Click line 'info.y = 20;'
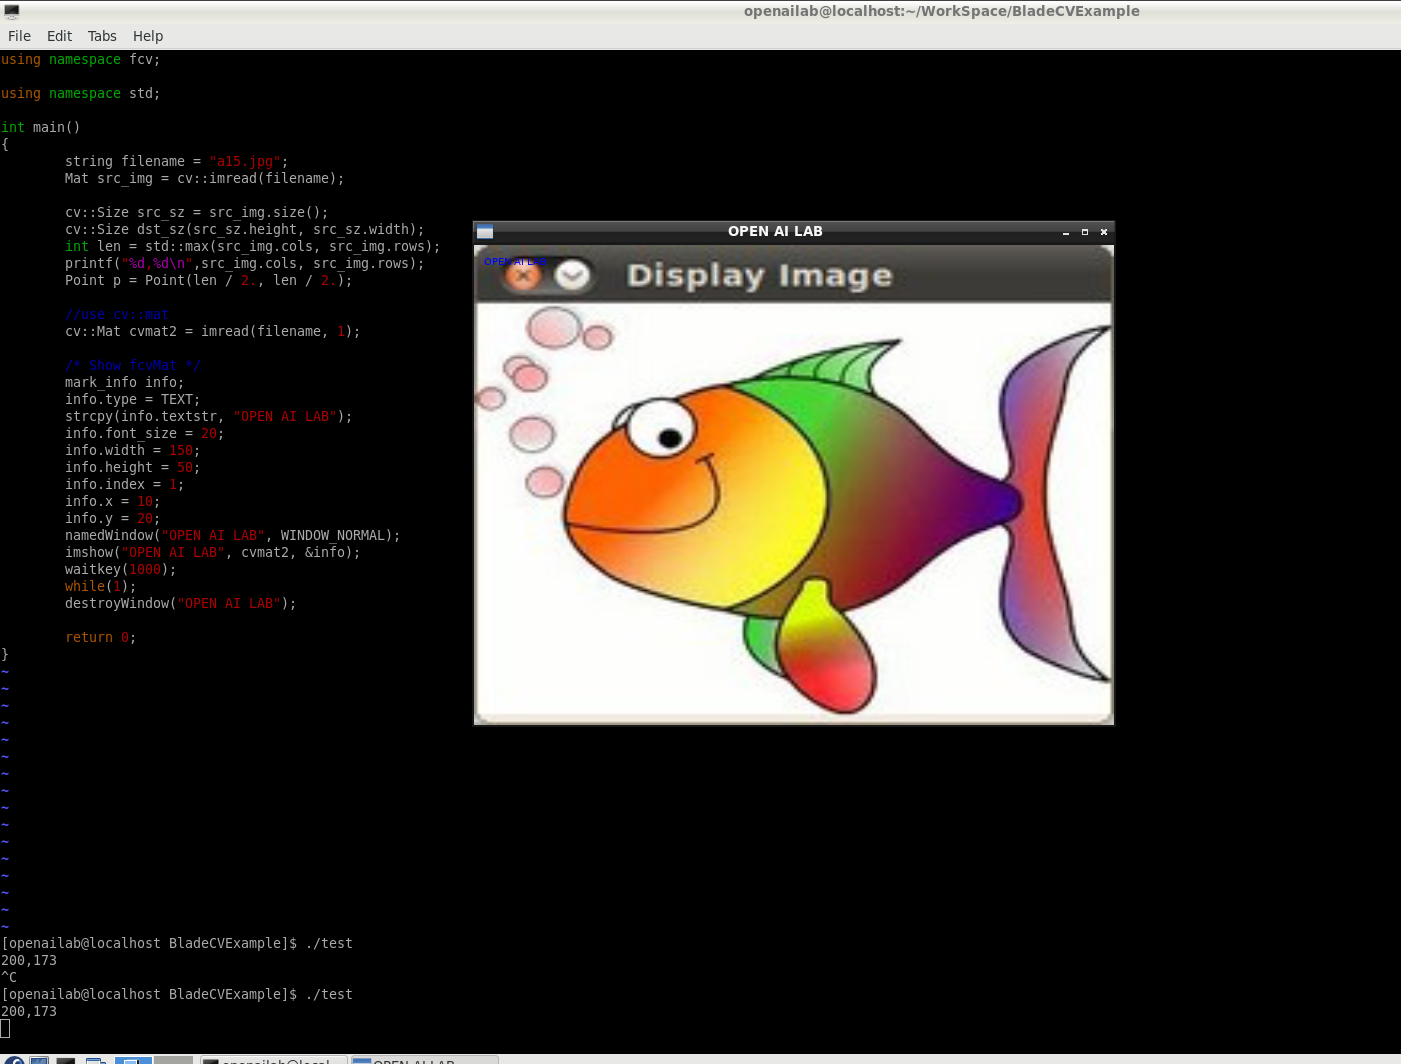The width and height of the screenshot is (1401, 1064). [112, 518]
